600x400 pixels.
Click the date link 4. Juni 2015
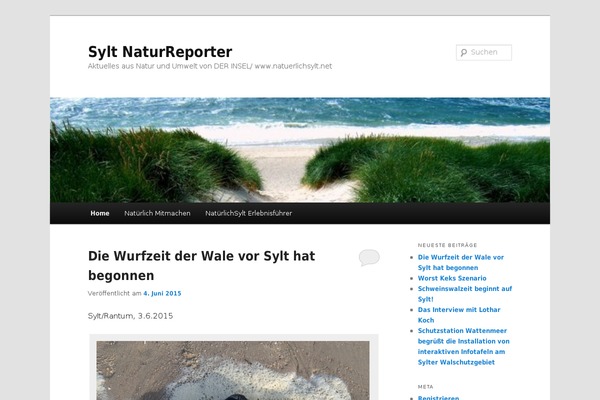coord(162,293)
